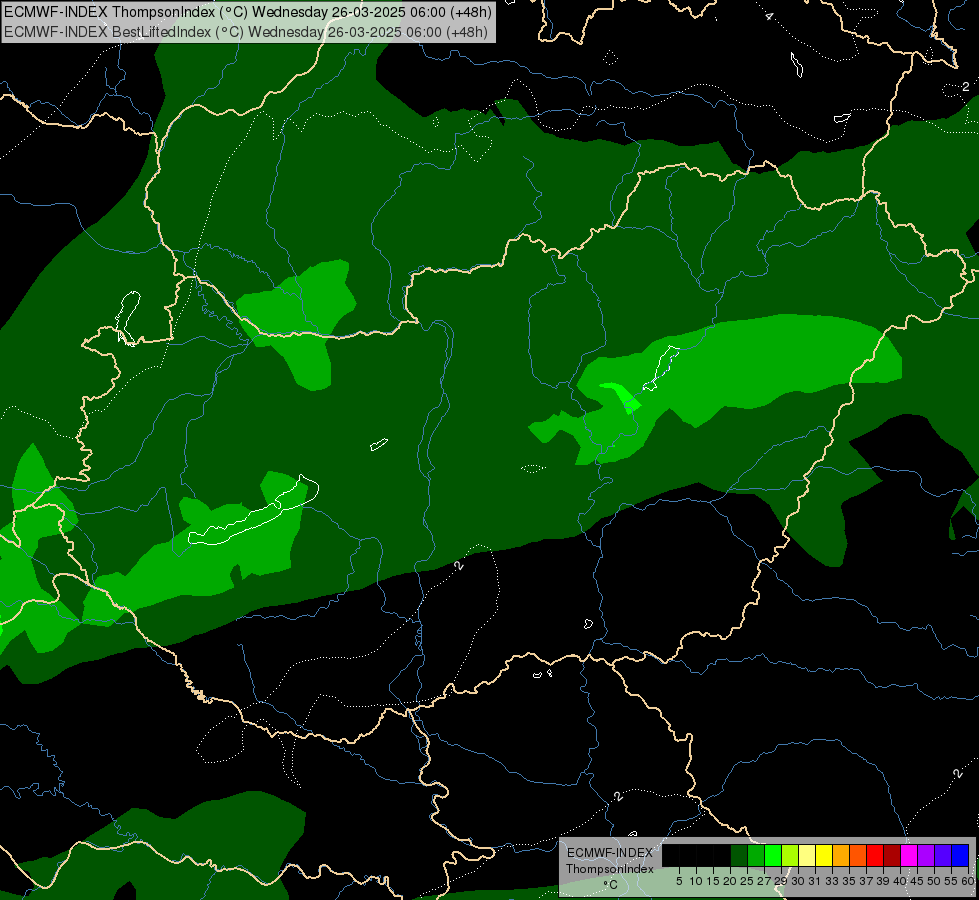The image size is (979, 900).
Task: Click legend tick value 15
Action: 713,881
